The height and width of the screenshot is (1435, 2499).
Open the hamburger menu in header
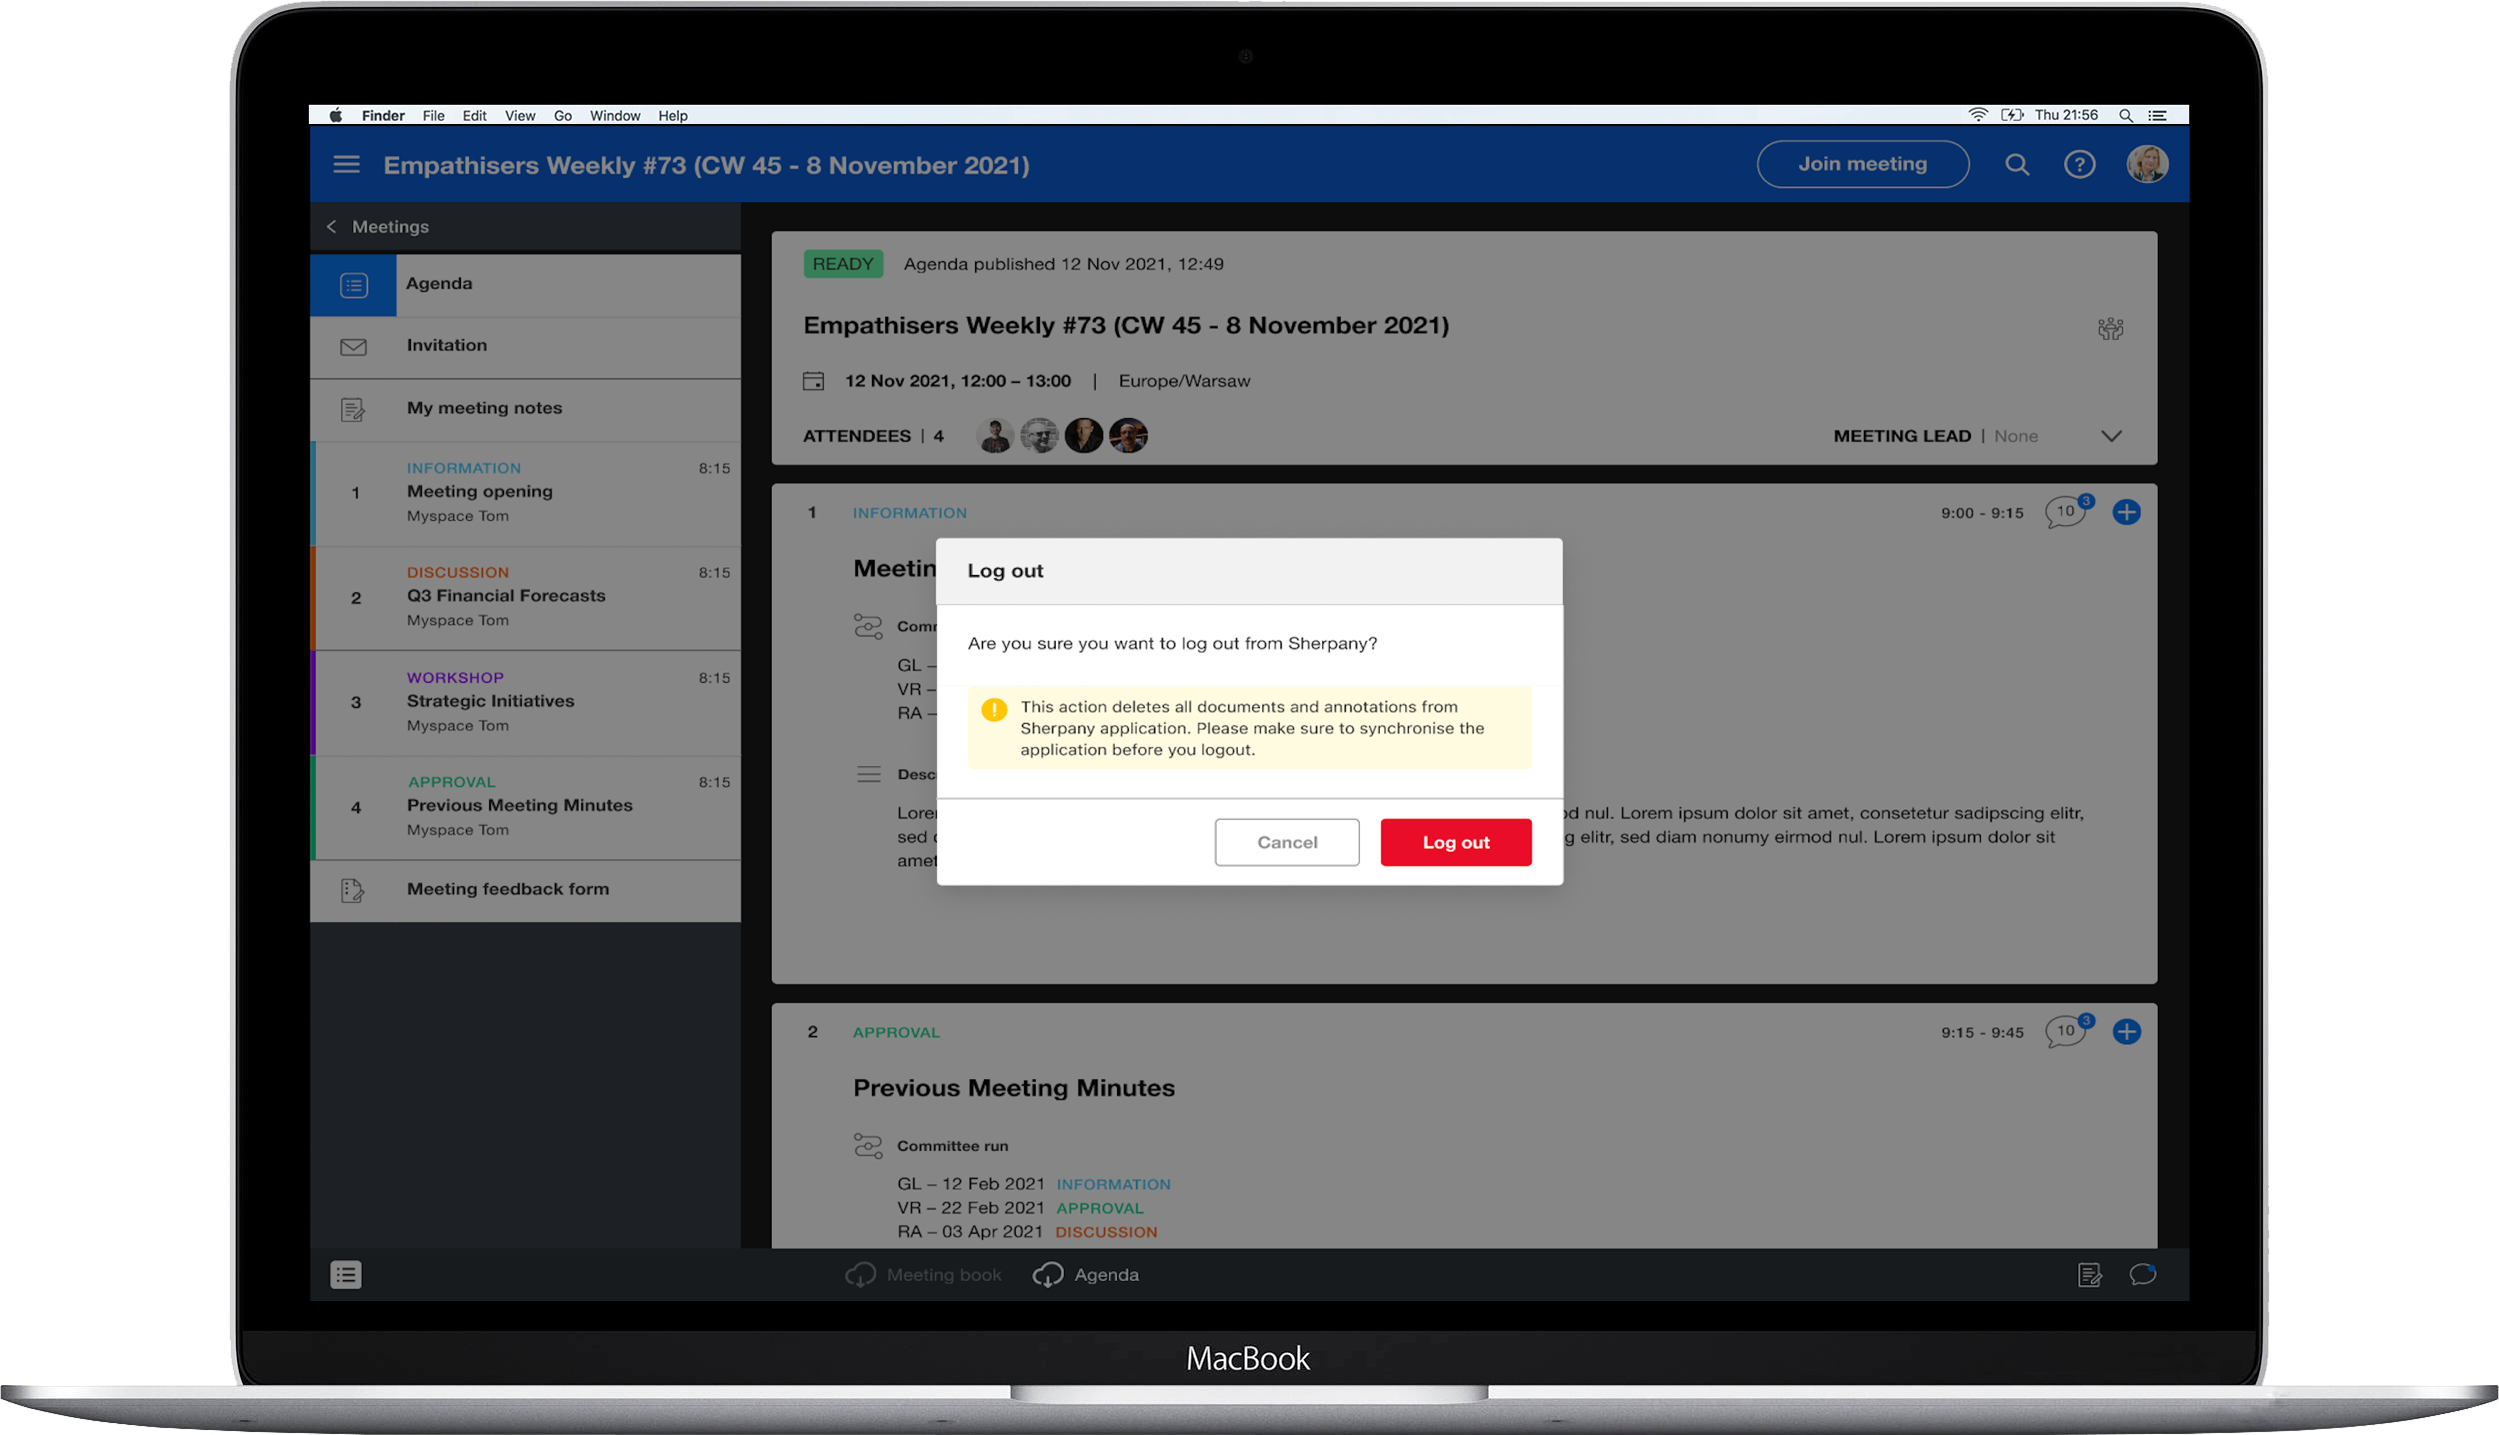coord(346,165)
